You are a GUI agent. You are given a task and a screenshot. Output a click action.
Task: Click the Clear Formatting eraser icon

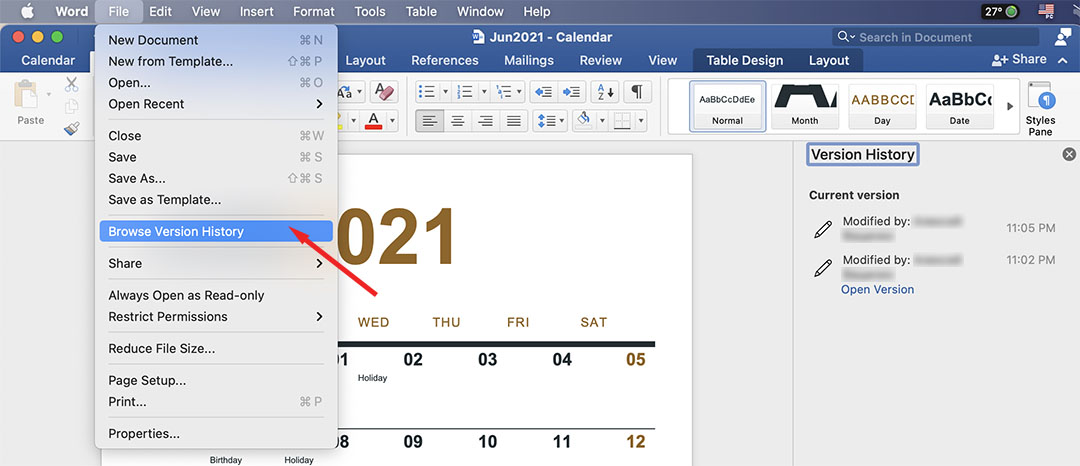(x=384, y=92)
